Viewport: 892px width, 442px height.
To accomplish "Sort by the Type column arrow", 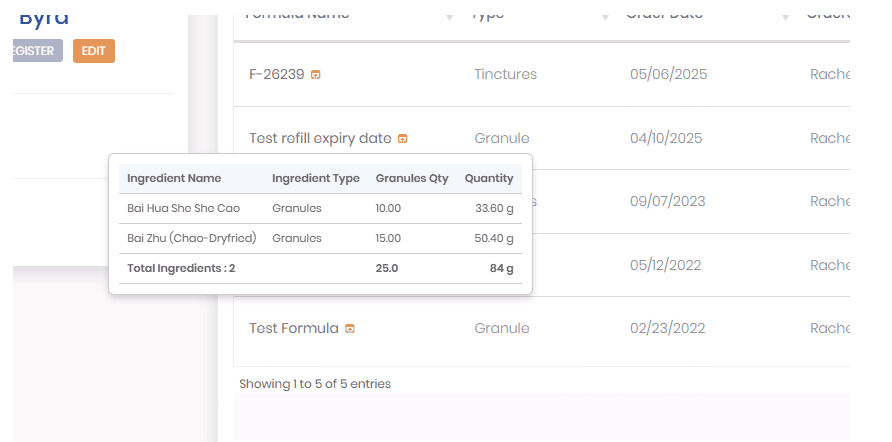I will [605, 17].
